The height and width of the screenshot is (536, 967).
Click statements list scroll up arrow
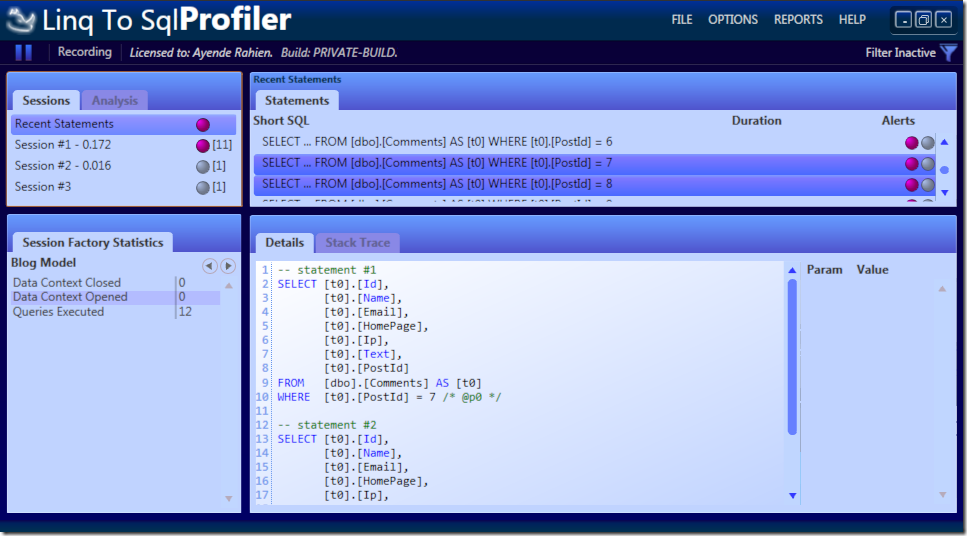tap(944, 142)
